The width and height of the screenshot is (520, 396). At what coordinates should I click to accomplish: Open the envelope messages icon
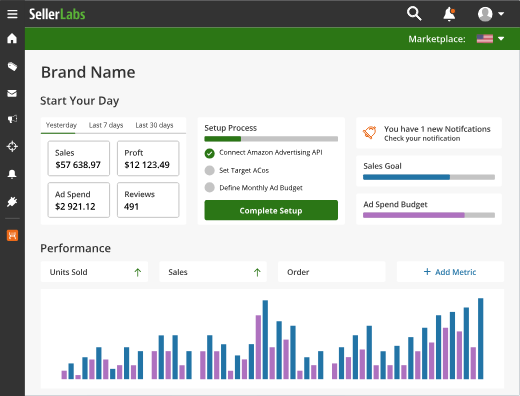coord(12,93)
